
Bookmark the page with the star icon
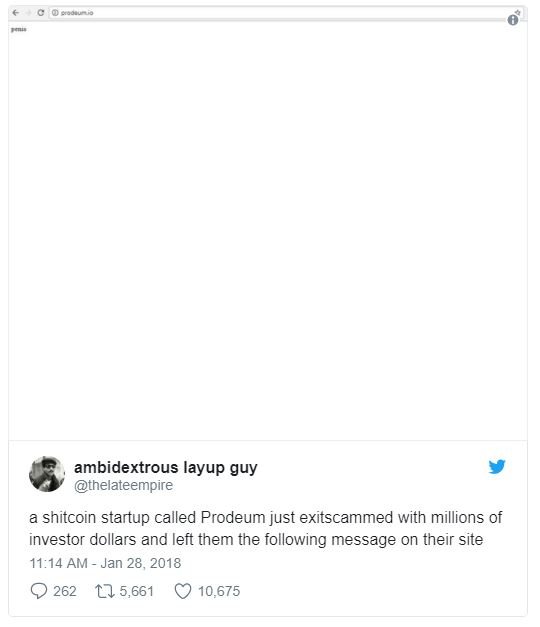point(518,12)
